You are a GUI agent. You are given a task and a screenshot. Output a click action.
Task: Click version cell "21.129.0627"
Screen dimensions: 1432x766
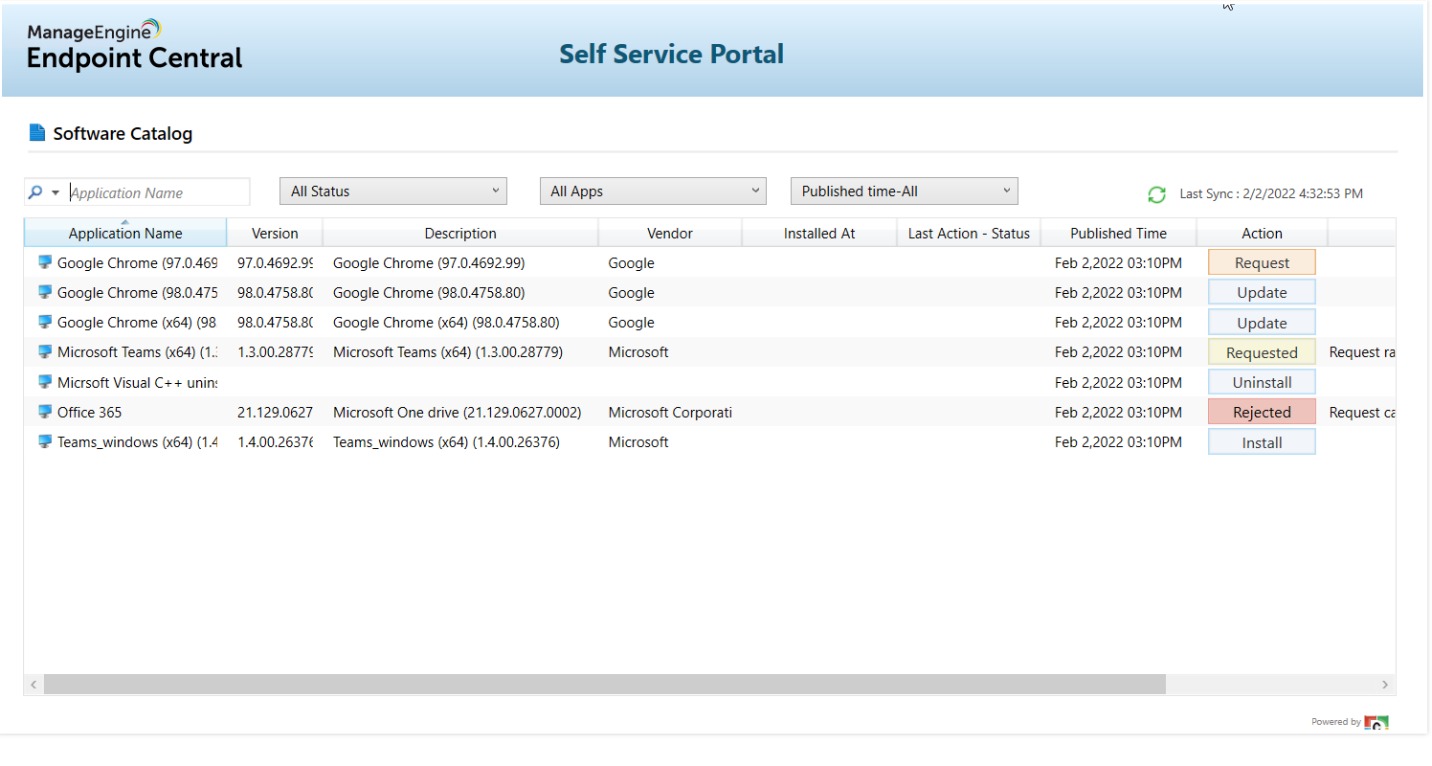(x=275, y=412)
